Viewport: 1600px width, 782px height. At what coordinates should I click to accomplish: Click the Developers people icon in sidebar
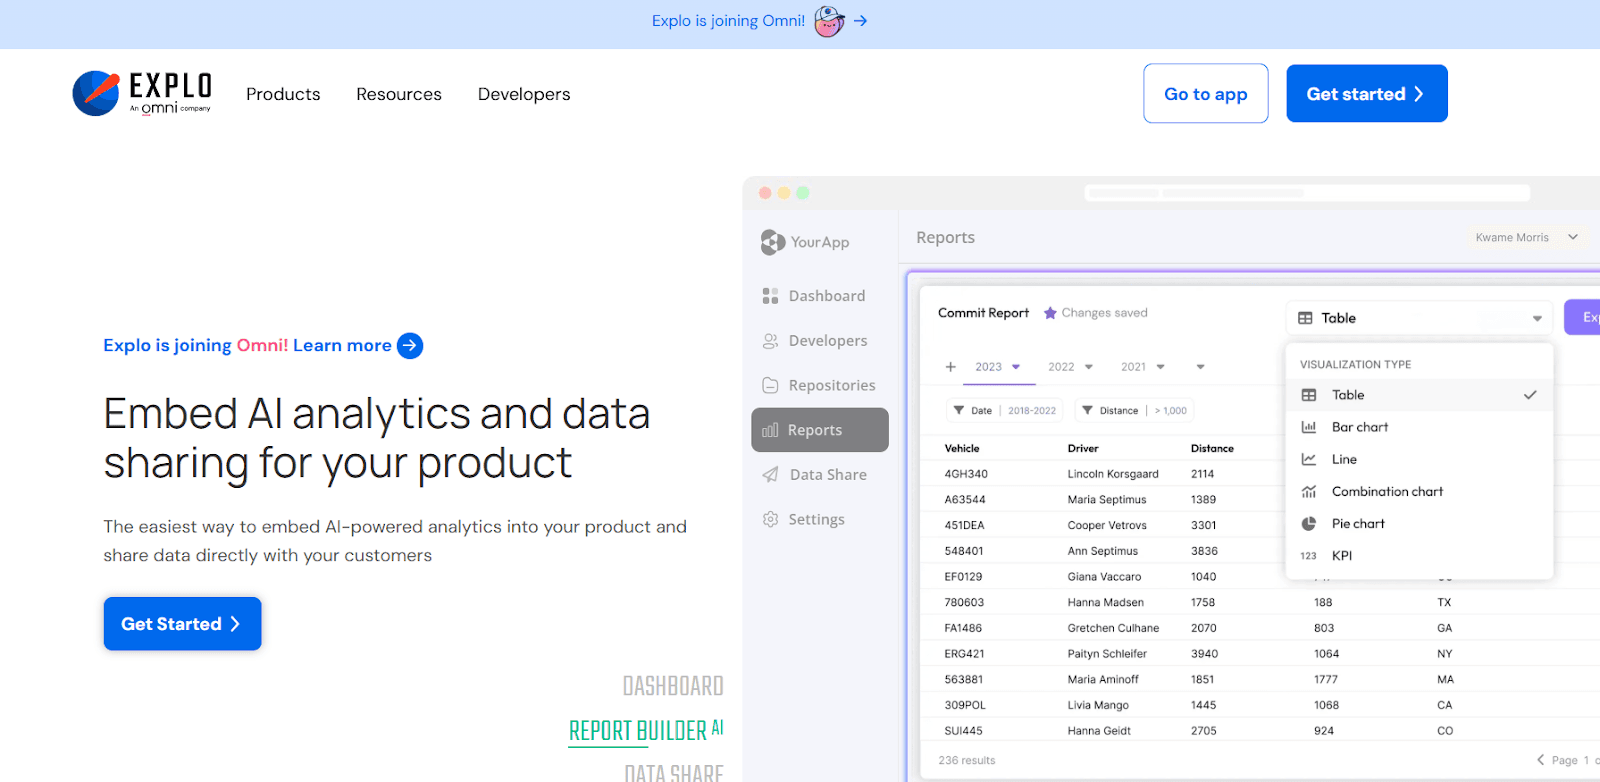coord(770,341)
